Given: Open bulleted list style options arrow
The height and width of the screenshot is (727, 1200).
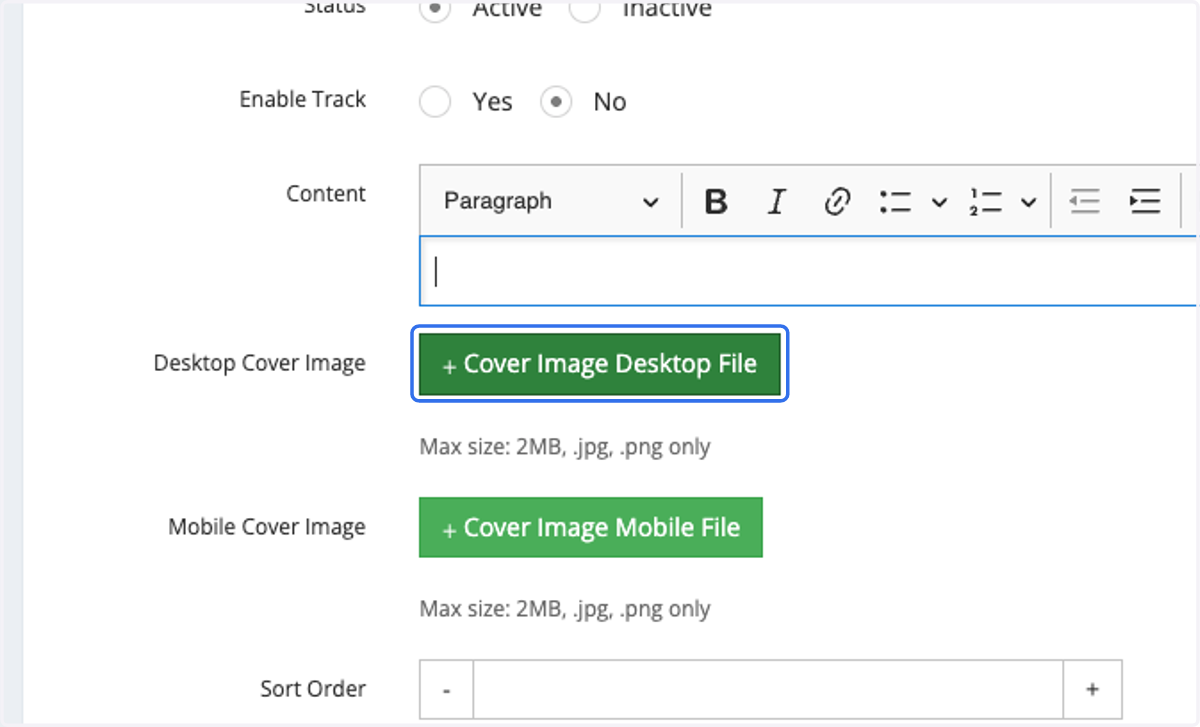Looking at the screenshot, I should pos(939,202).
